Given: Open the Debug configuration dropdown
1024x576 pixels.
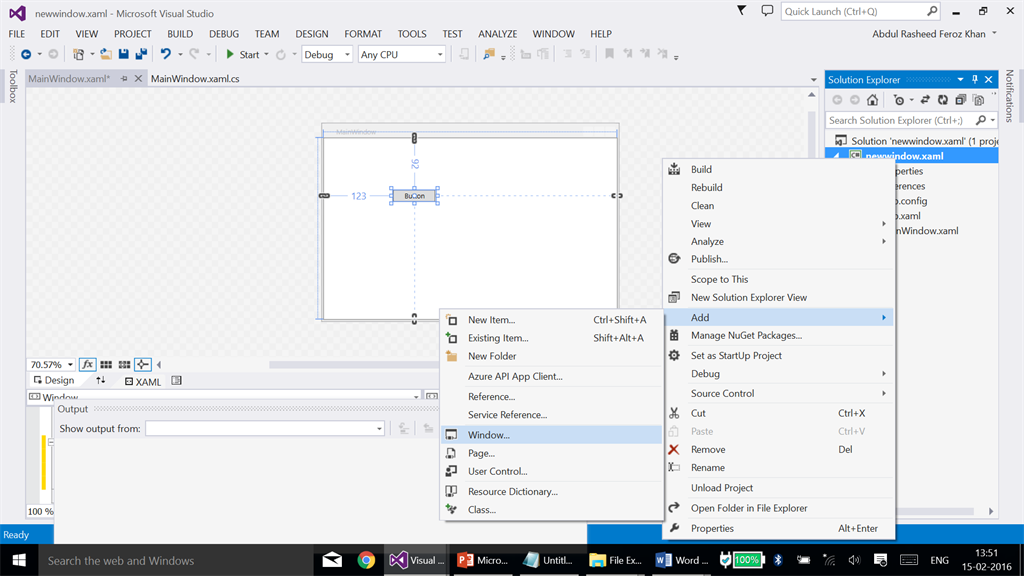Looking at the screenshot, I should point(327,54).
